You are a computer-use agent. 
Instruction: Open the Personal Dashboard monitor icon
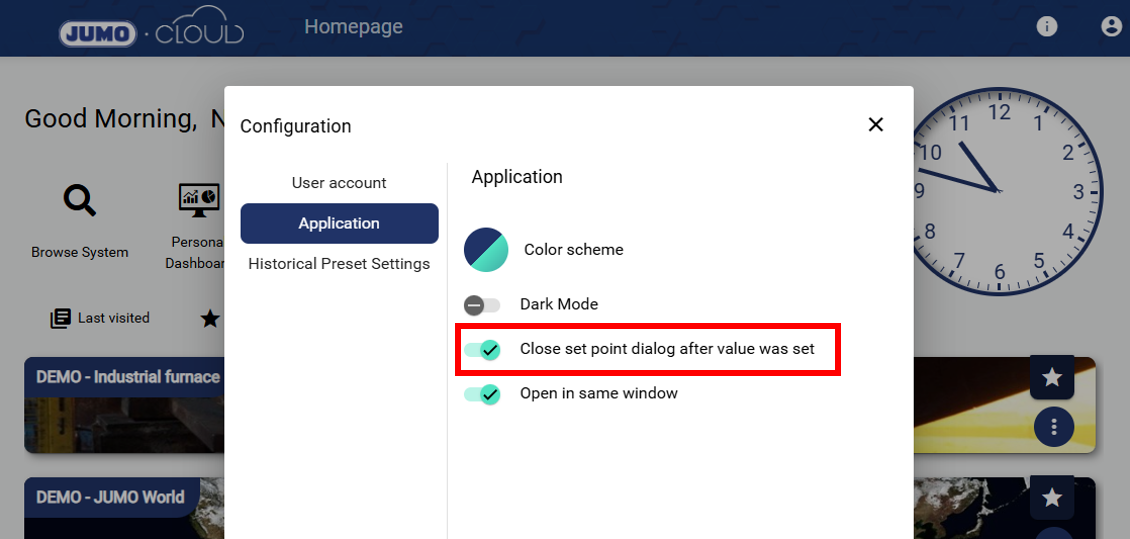point(198,200)
